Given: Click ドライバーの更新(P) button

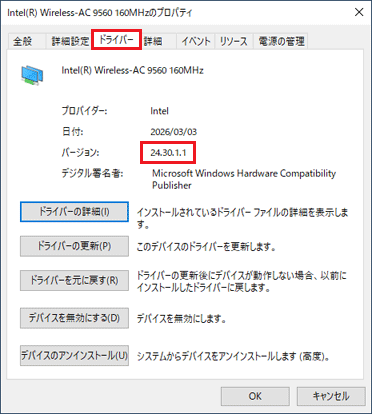Looking at the screenshot, I should 74,246.
